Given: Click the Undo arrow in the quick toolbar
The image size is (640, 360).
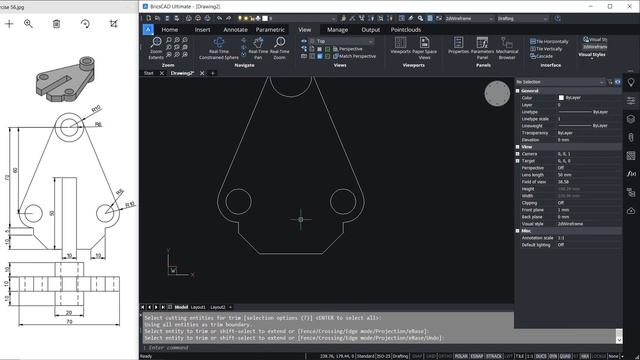Looking at the screenshot, I should (x=219, y=18).
